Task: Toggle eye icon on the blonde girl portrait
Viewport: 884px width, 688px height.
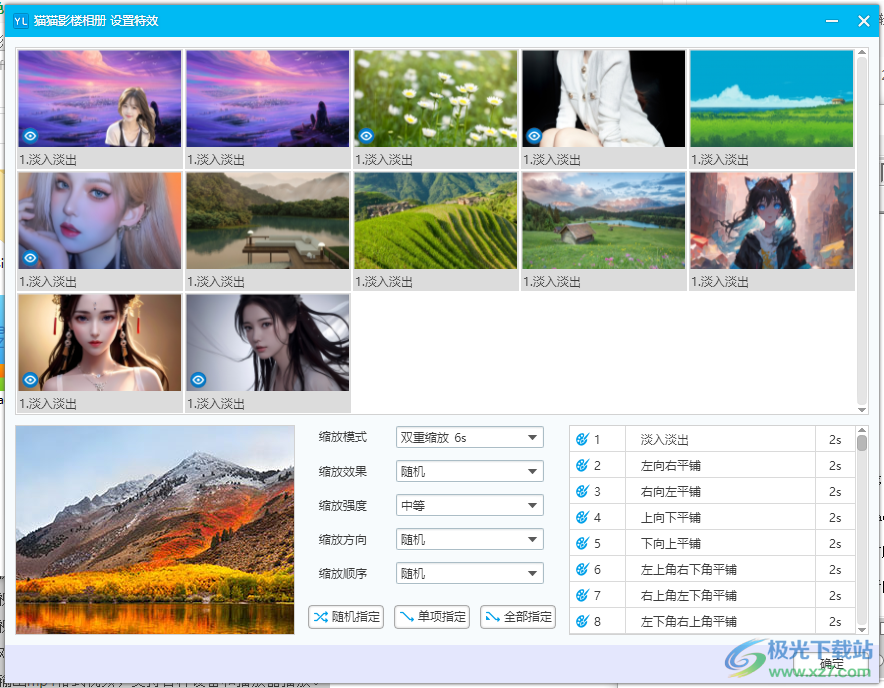Action: coord(31,257)
